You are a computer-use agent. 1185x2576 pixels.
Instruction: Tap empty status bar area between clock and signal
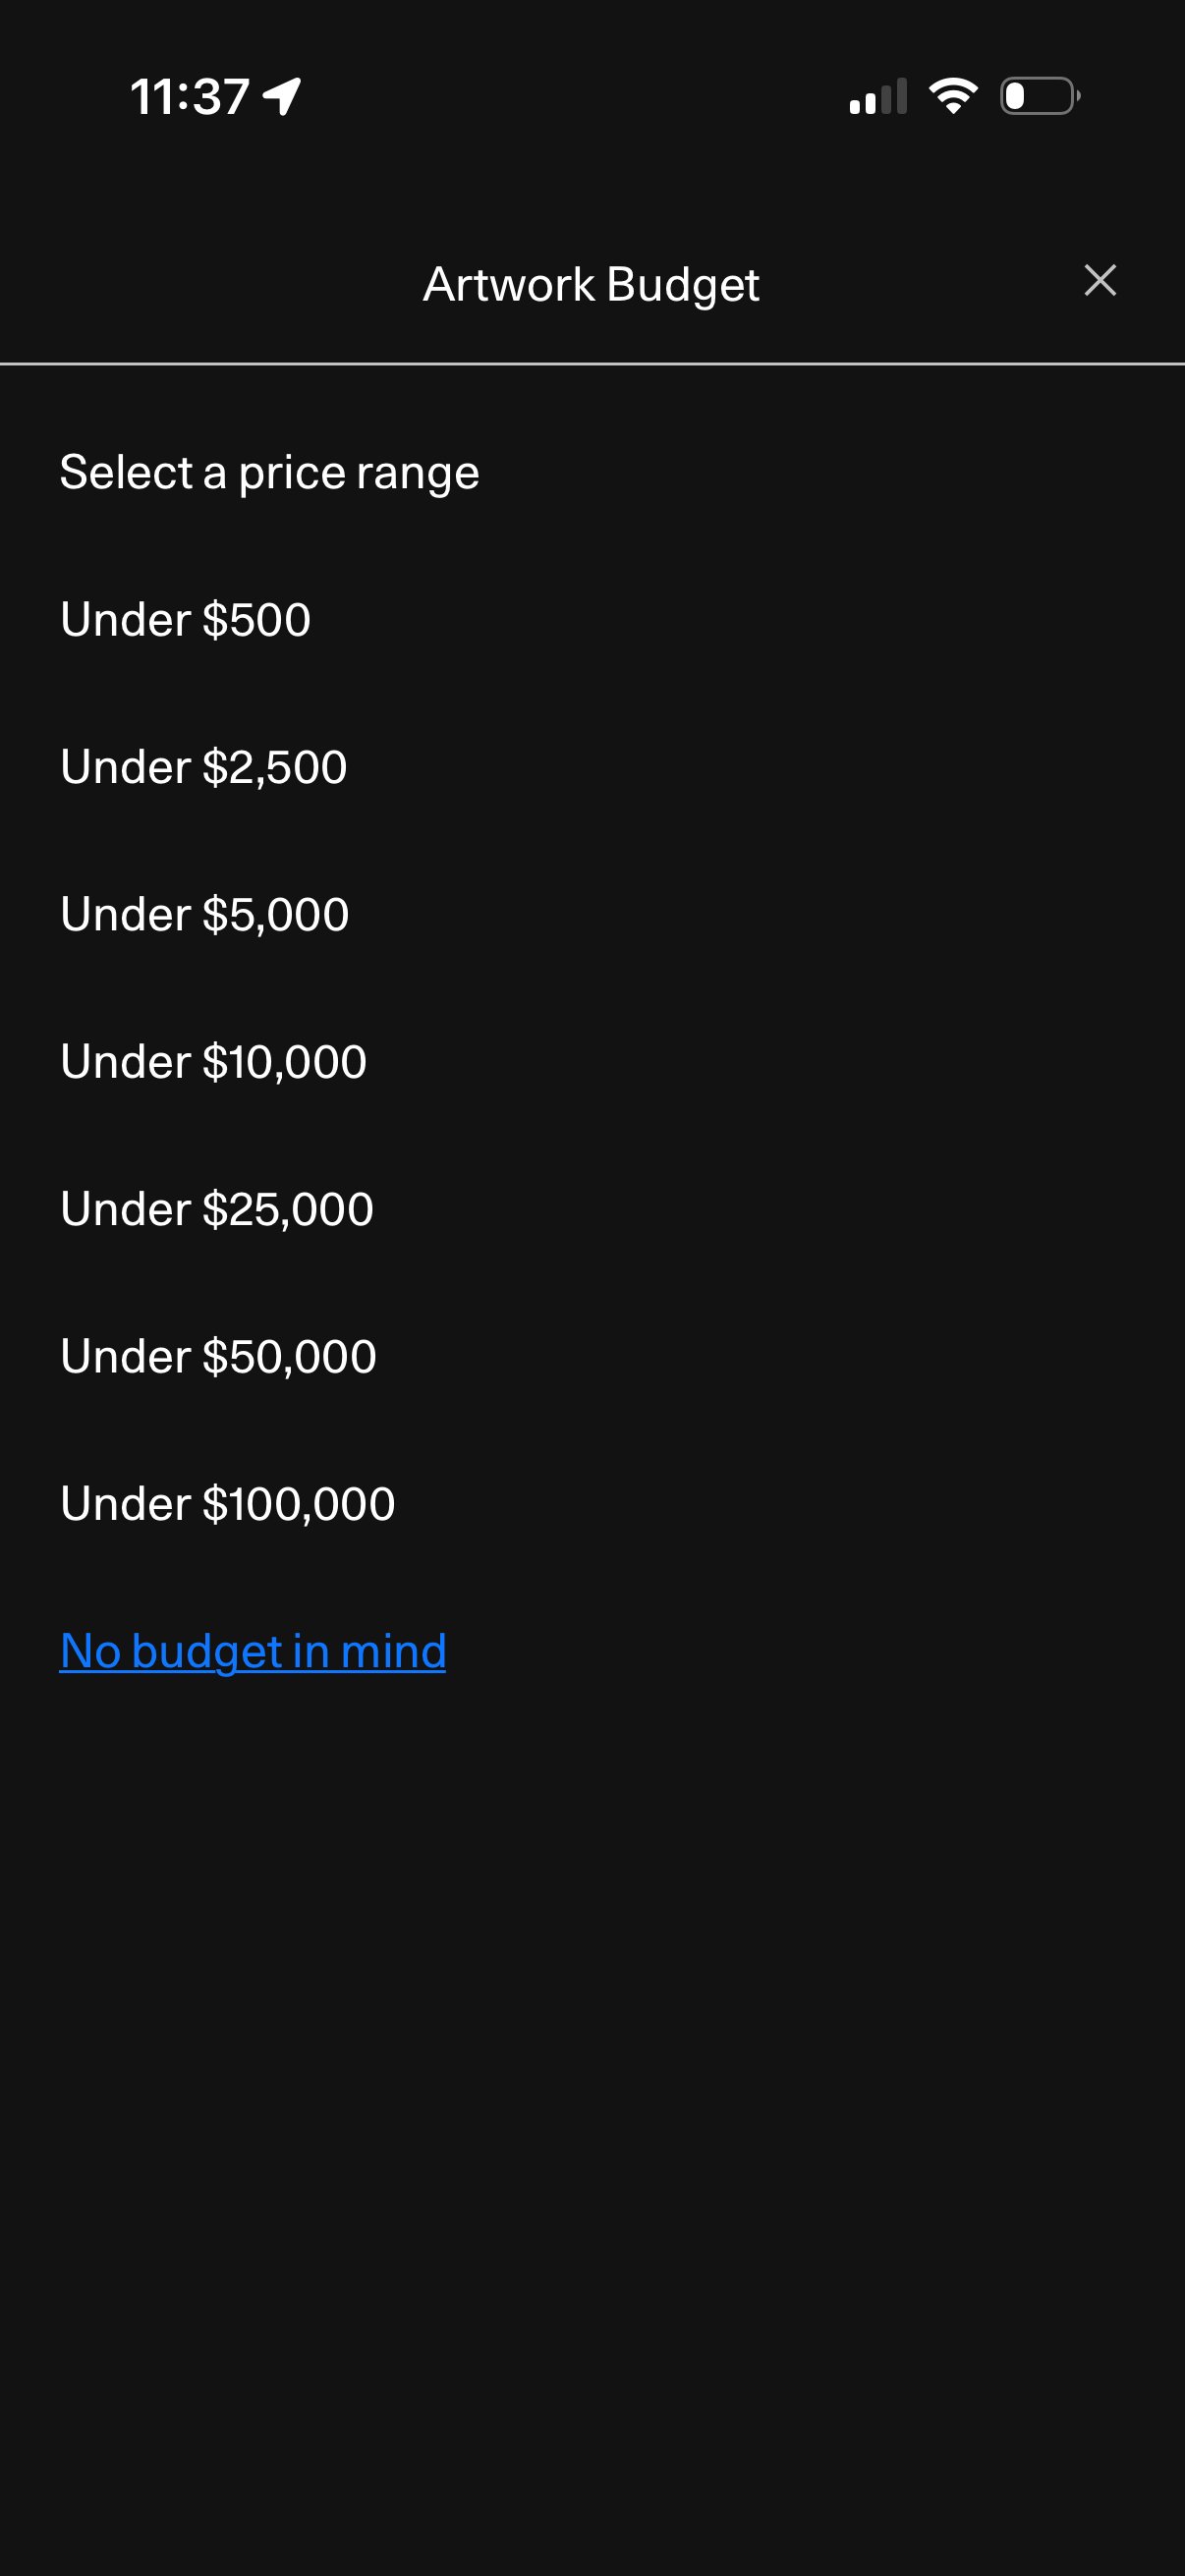[x=570, y=97]
